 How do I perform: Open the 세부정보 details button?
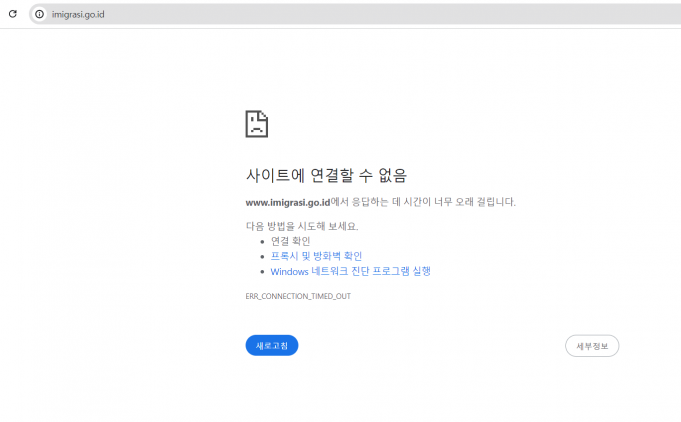point(592,346)
